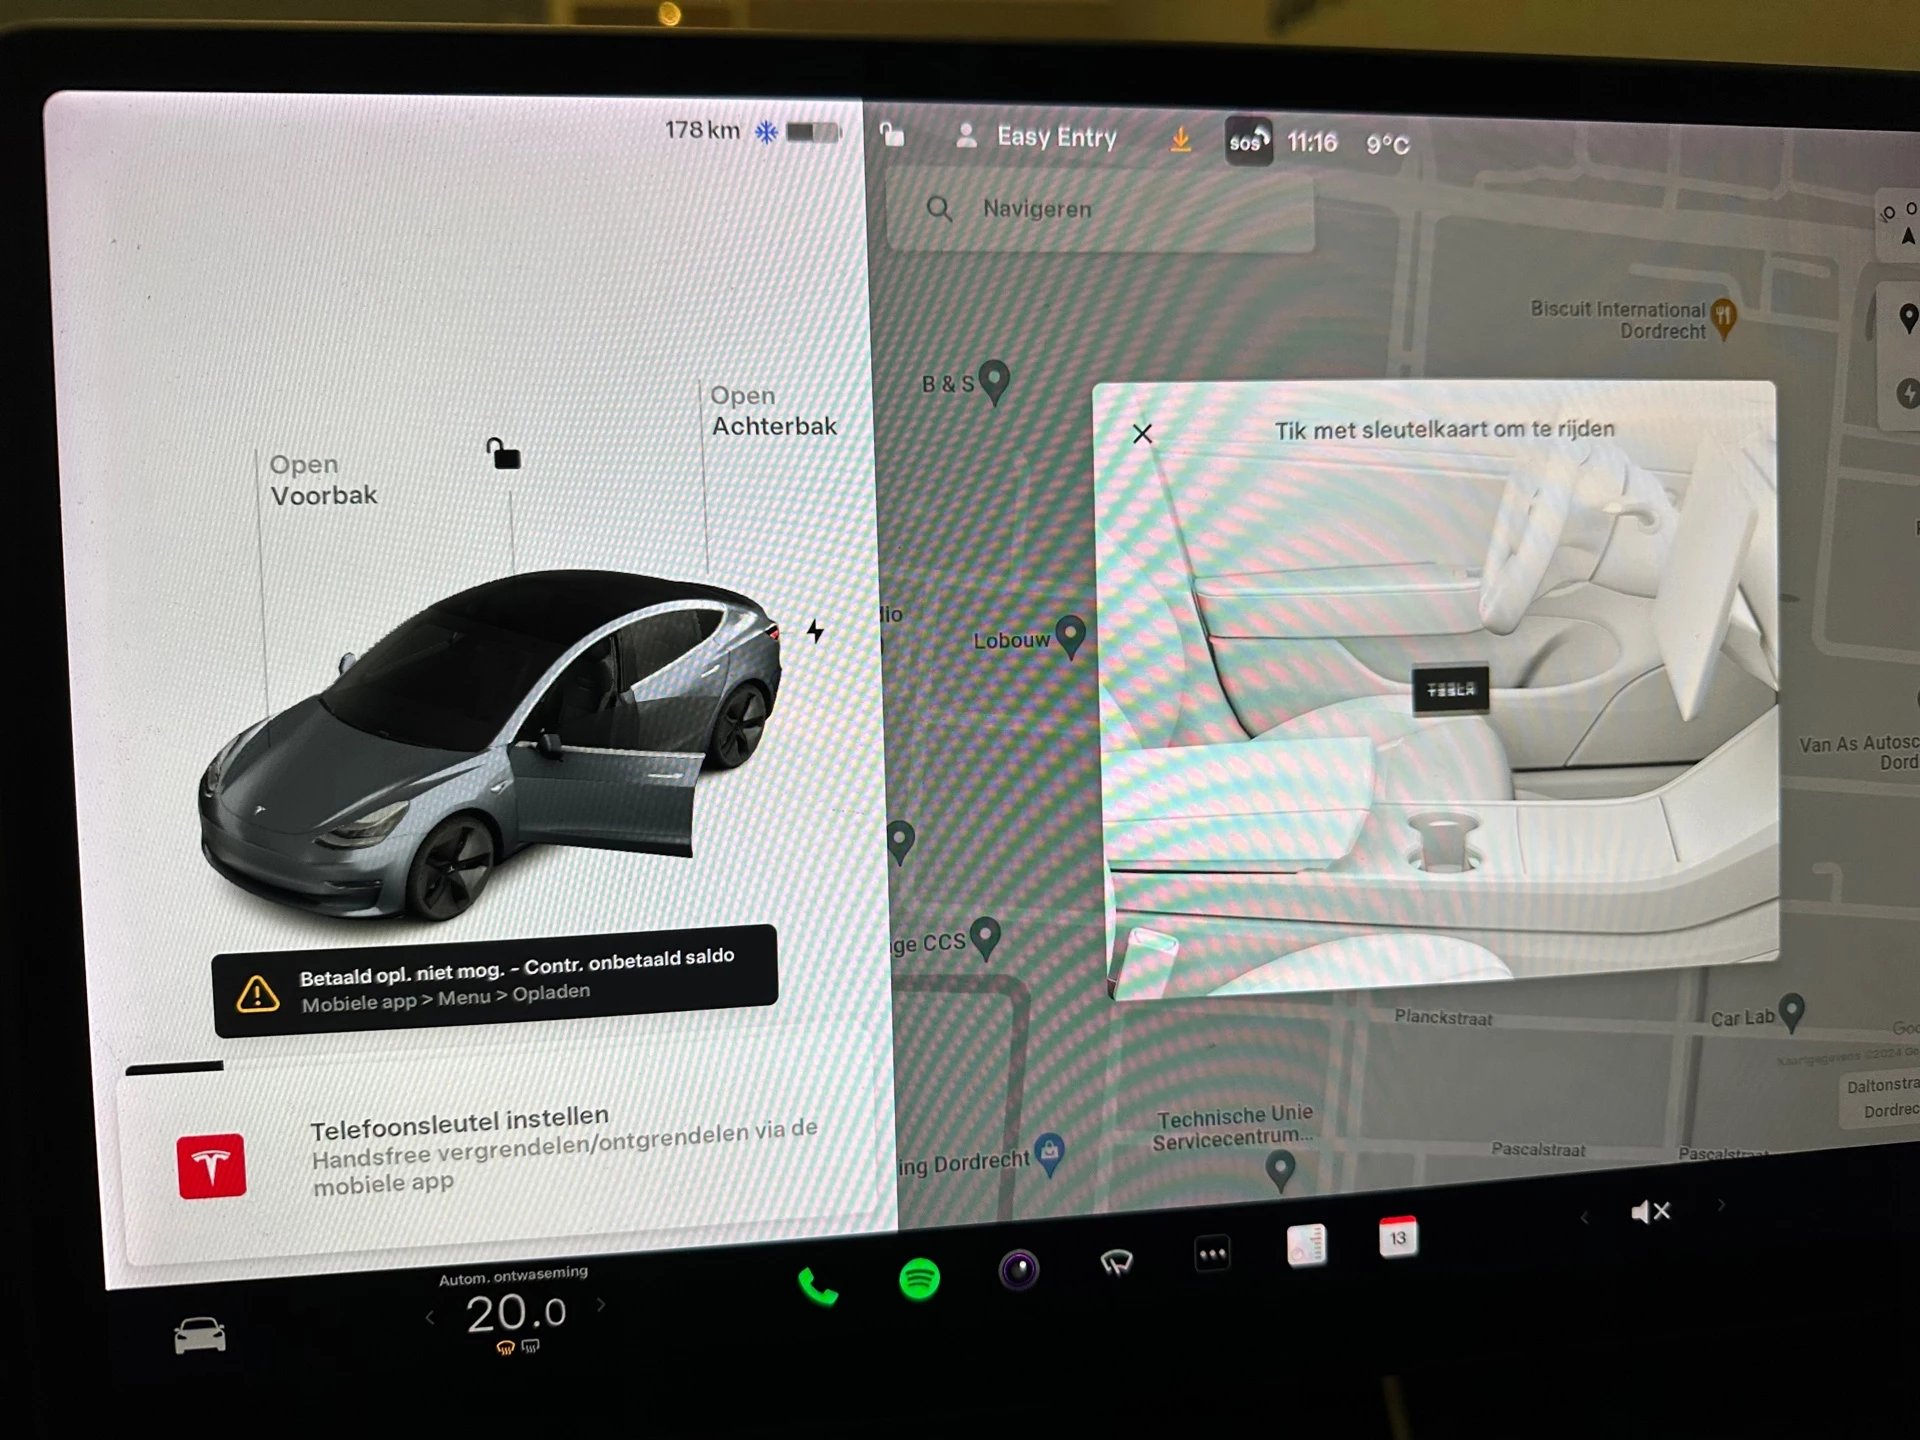Image resolution: width=1920 pixels, height=1440 pixels.
Task: Tap the software download arrow icon
Action: tap(1180, 140)
